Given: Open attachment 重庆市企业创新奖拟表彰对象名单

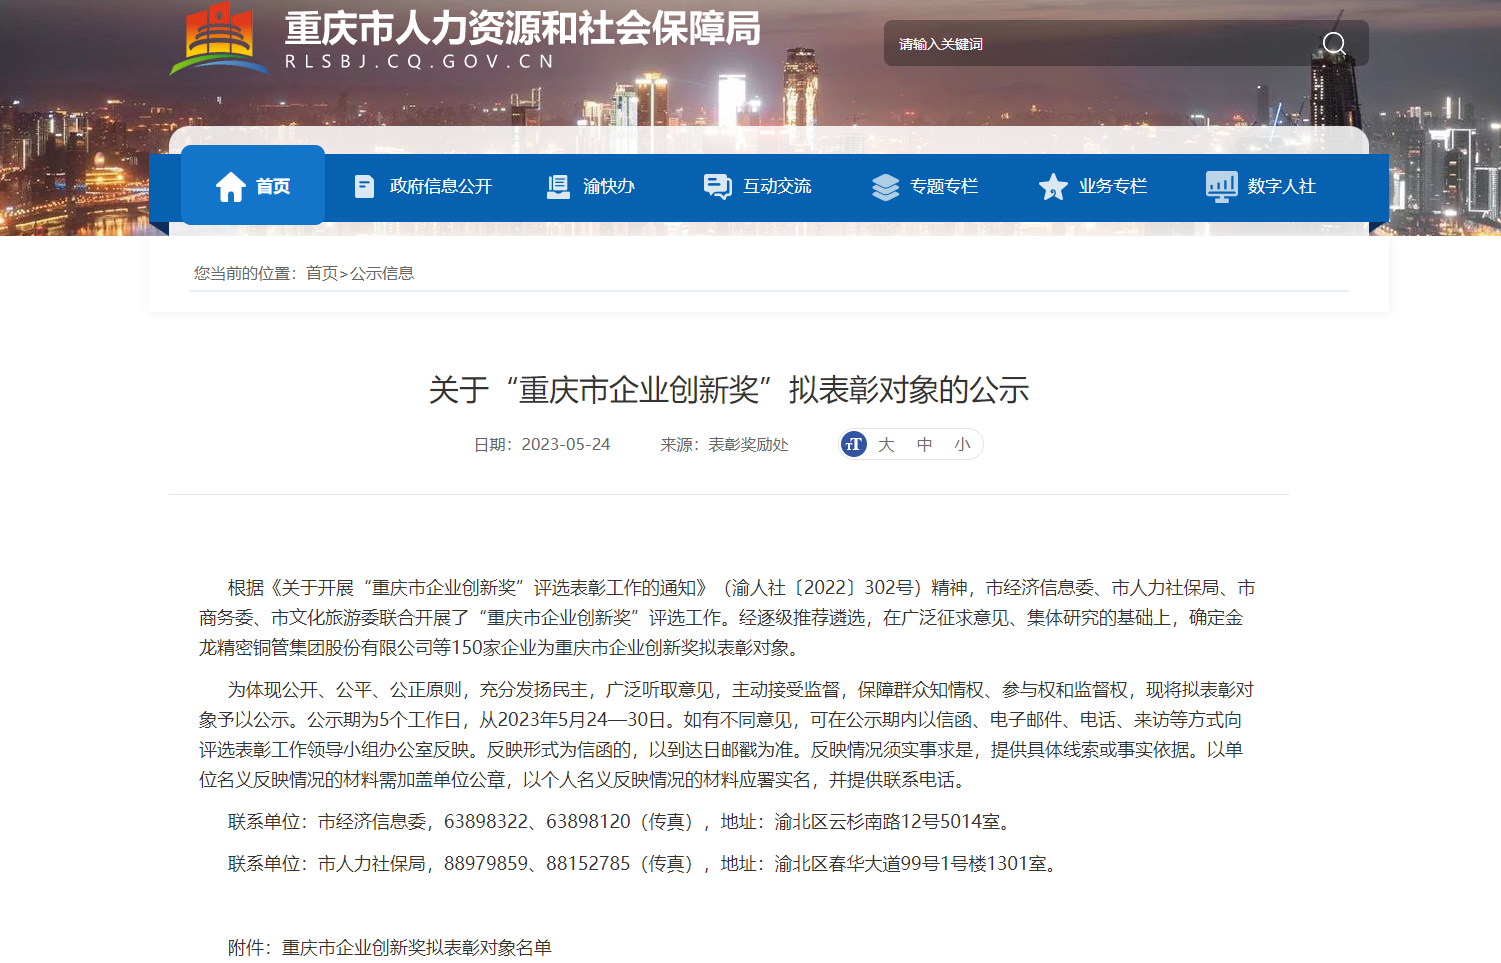Looking at the screenshot, I should click(x=417, y=948).
